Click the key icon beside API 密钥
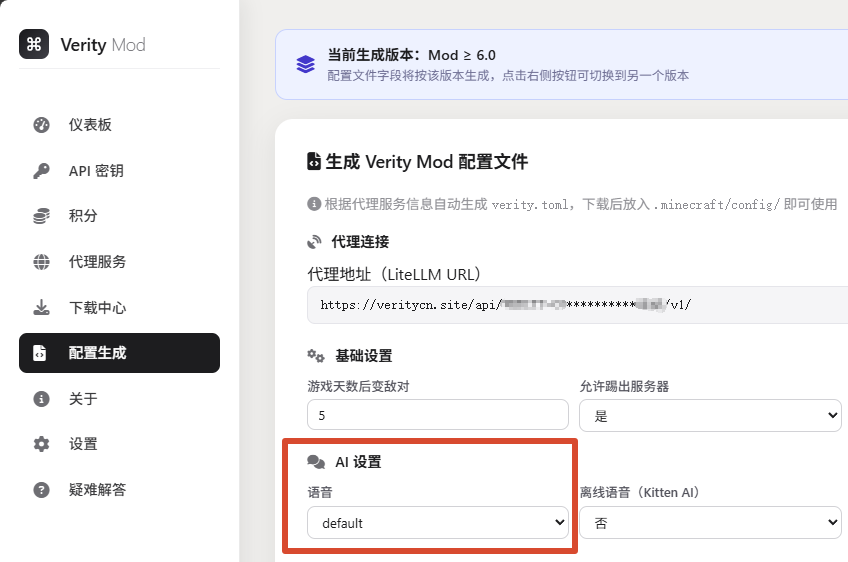This screenshot has width=848, height=562. coord(41,171)
